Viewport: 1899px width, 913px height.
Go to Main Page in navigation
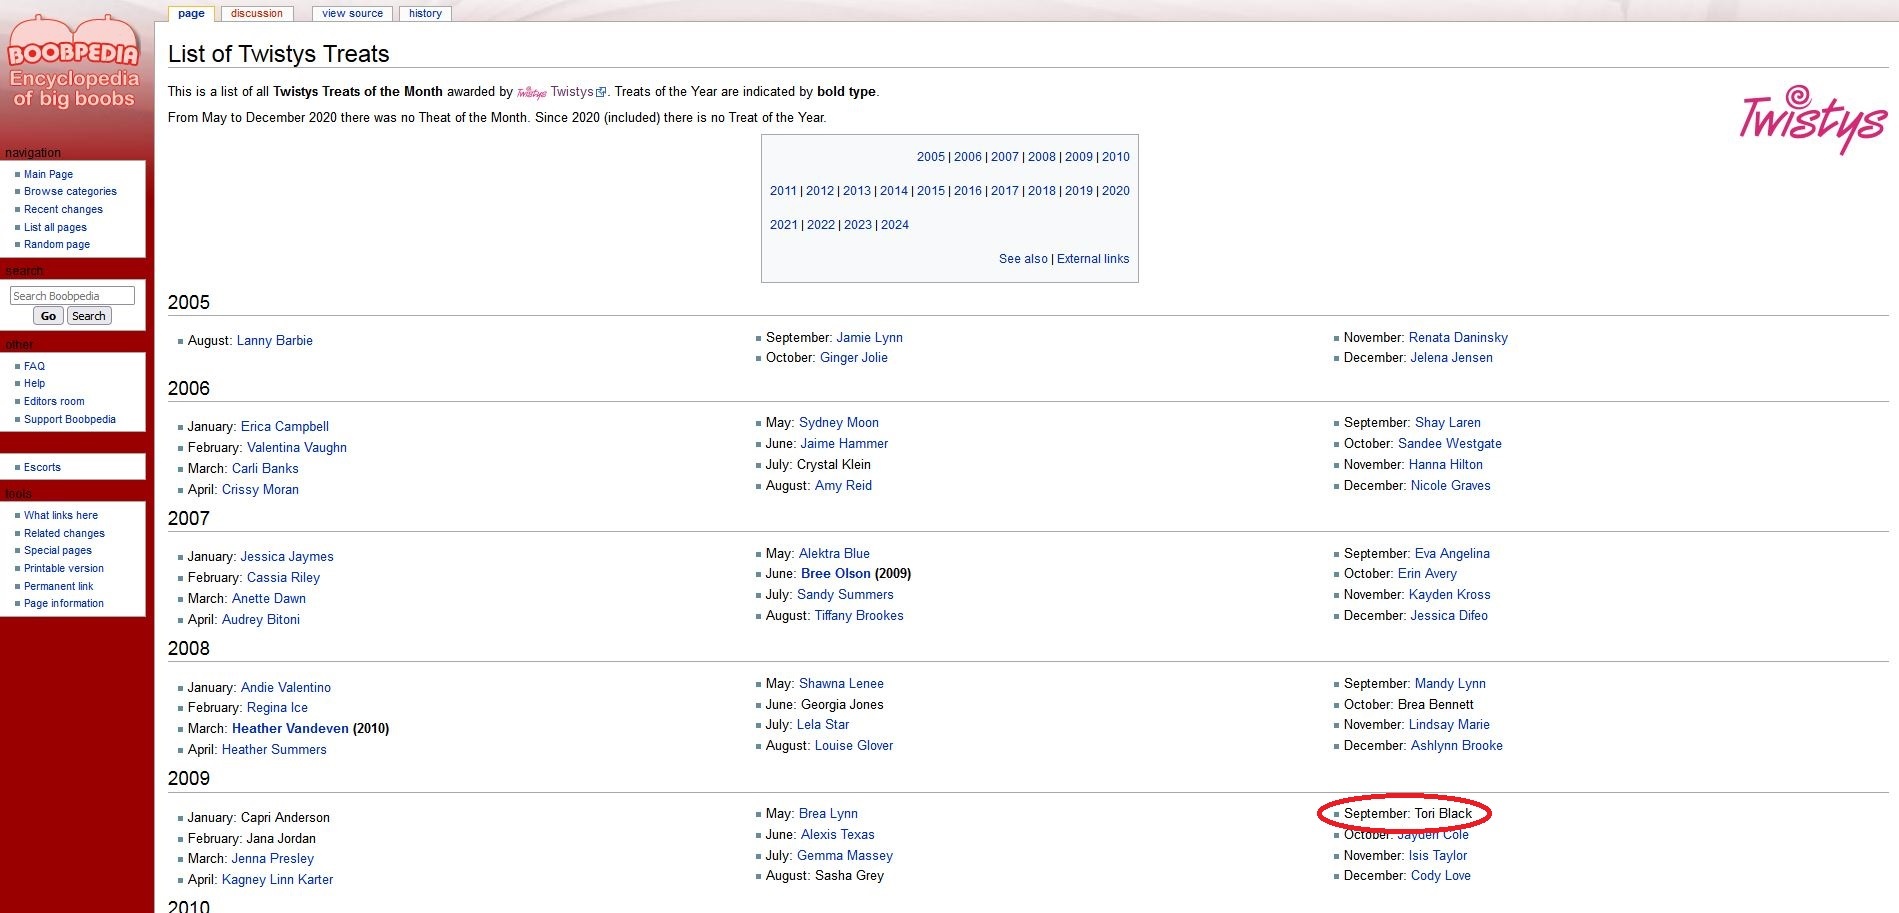48,174
